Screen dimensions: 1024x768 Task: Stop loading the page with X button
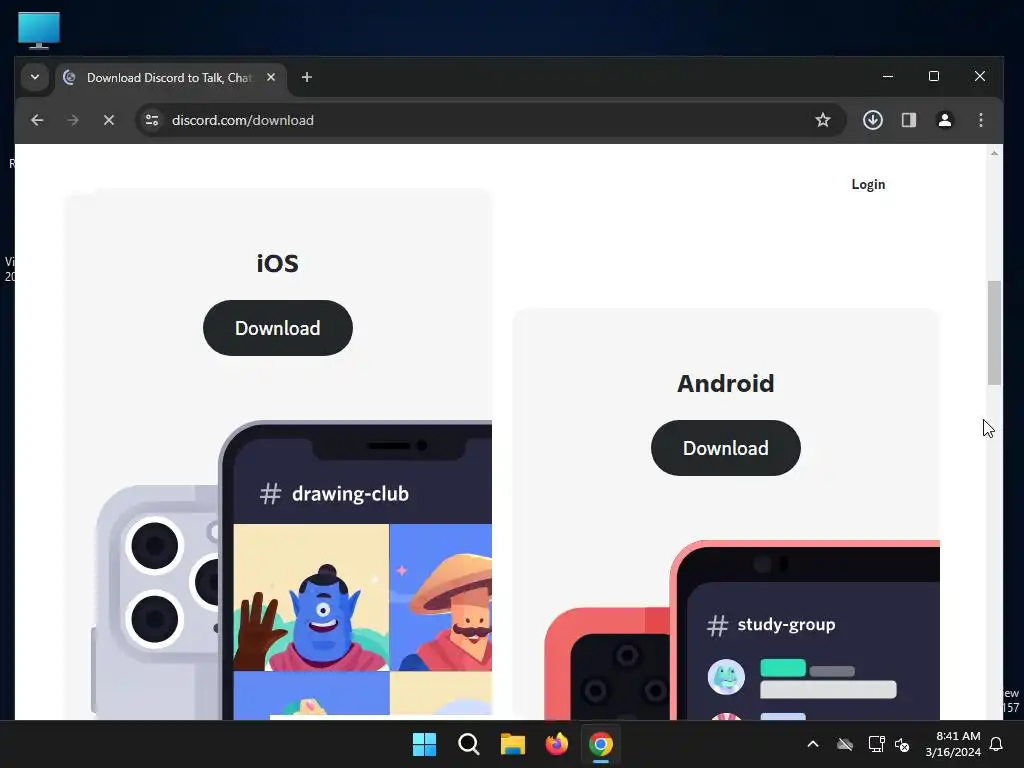pos(109,120)
